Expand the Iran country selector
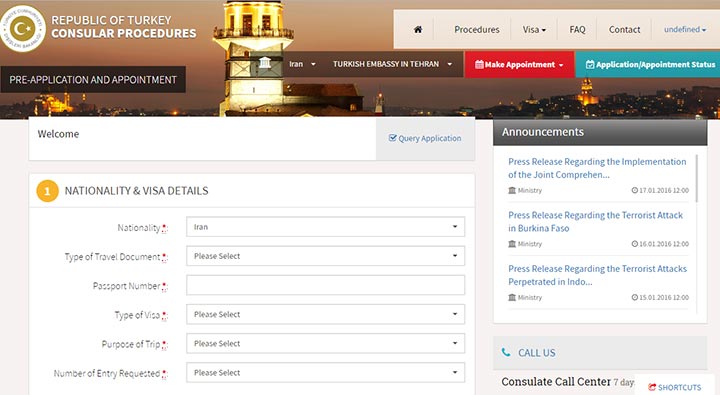This screenshot has height=395, width=720. tap(302, 64)
